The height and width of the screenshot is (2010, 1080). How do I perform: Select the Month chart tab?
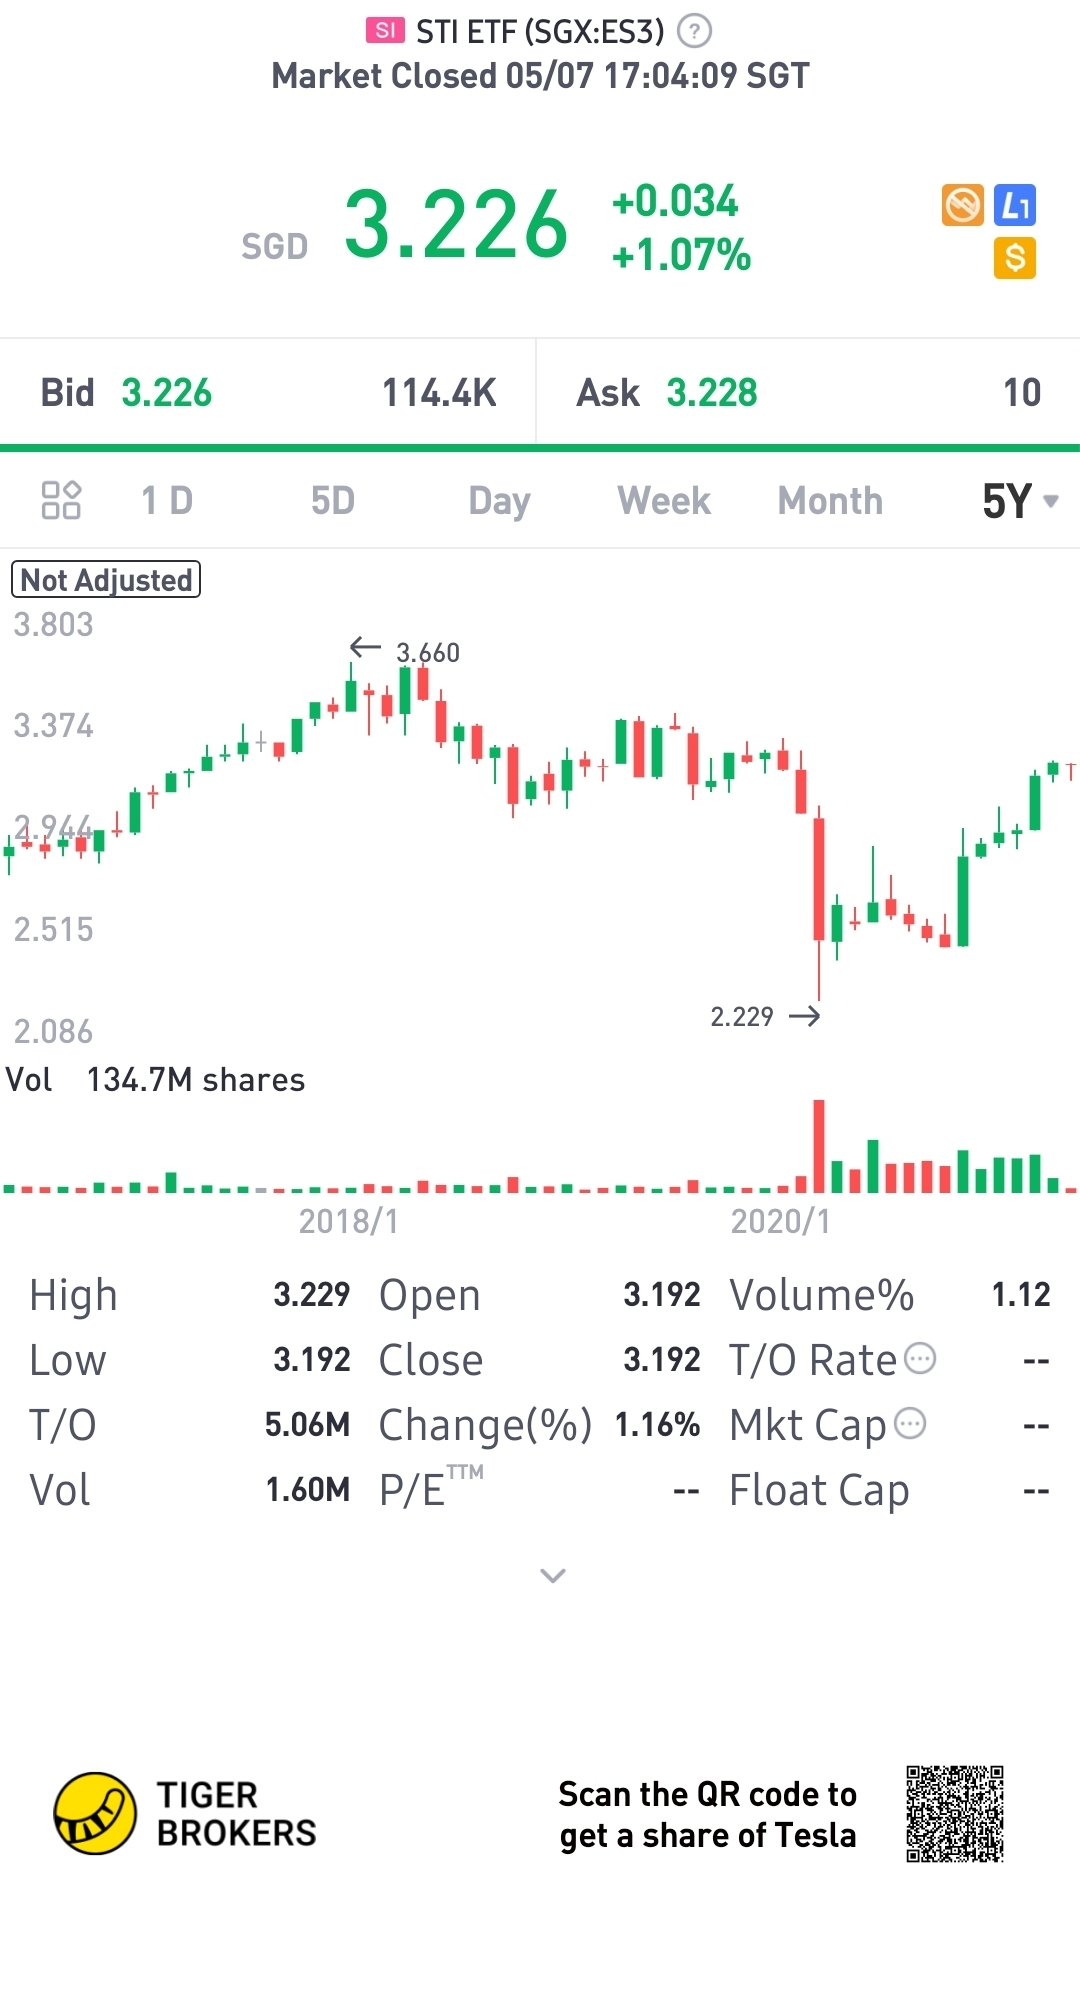pyautogui.click(x=830, y=501)
